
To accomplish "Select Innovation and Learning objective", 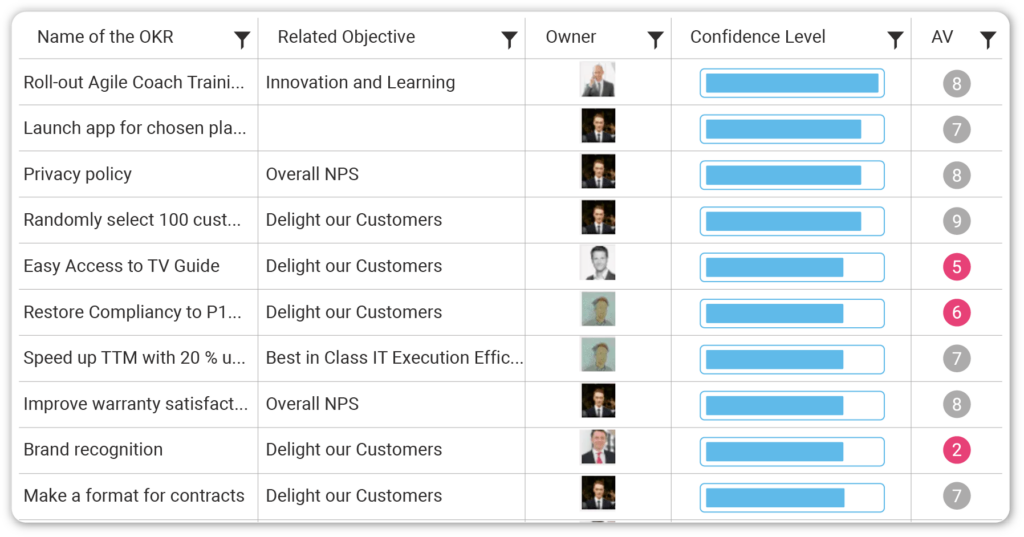I will coord(360,83).
